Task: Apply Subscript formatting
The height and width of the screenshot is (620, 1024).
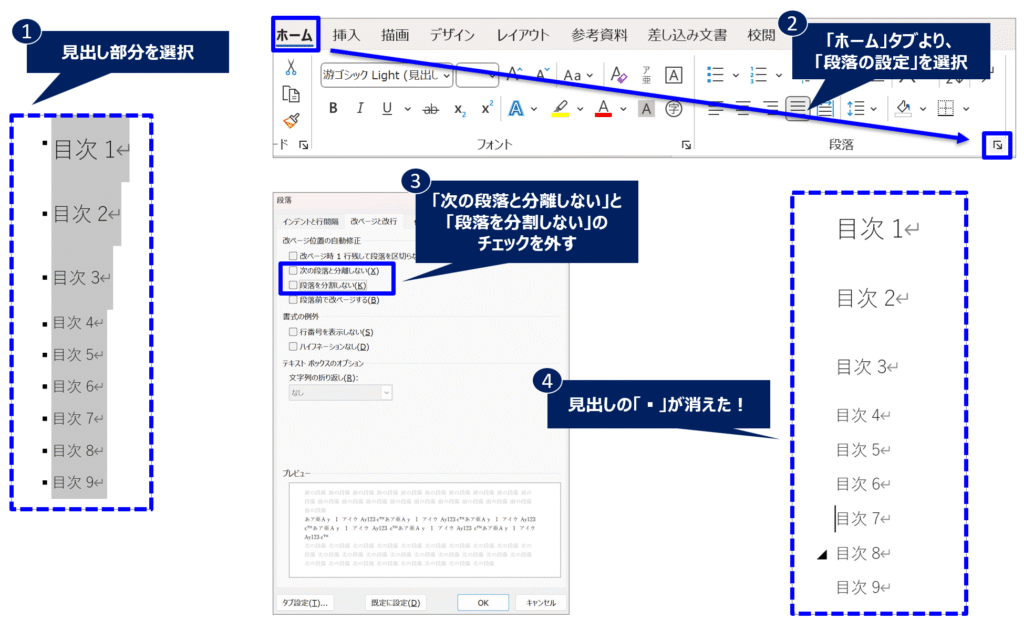Action: coord(460,110)
